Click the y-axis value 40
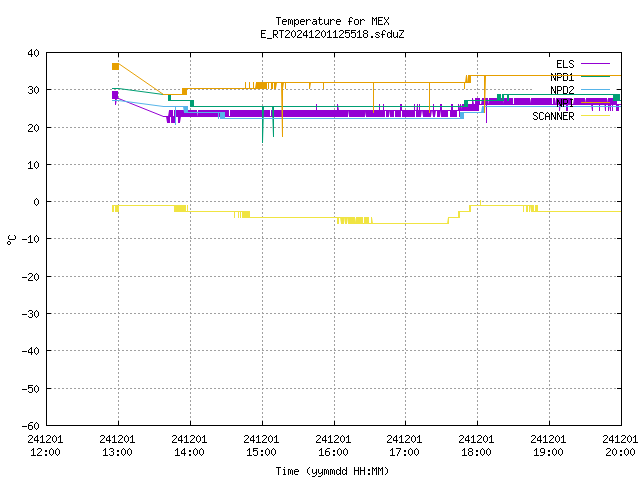 point(33,53)
